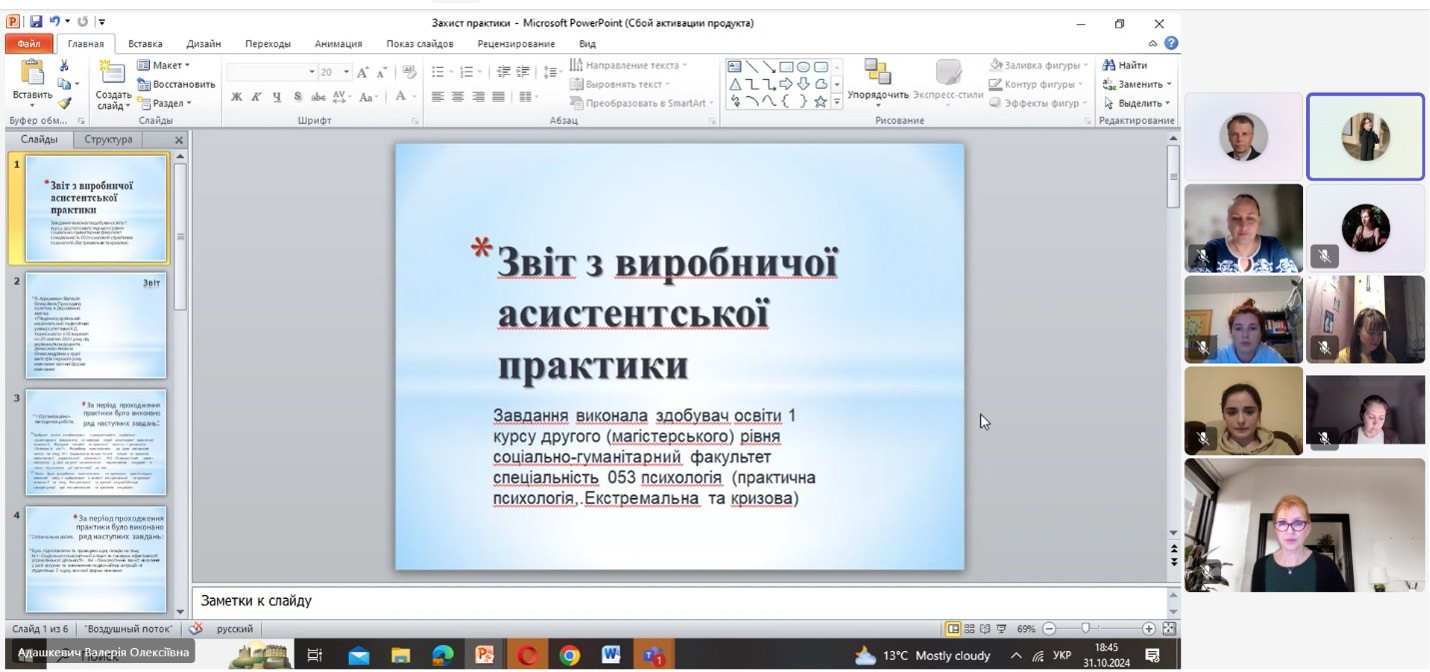Toggle italic К formatting
Viewport: 1430px width, 672px height.
coord(257,97)
